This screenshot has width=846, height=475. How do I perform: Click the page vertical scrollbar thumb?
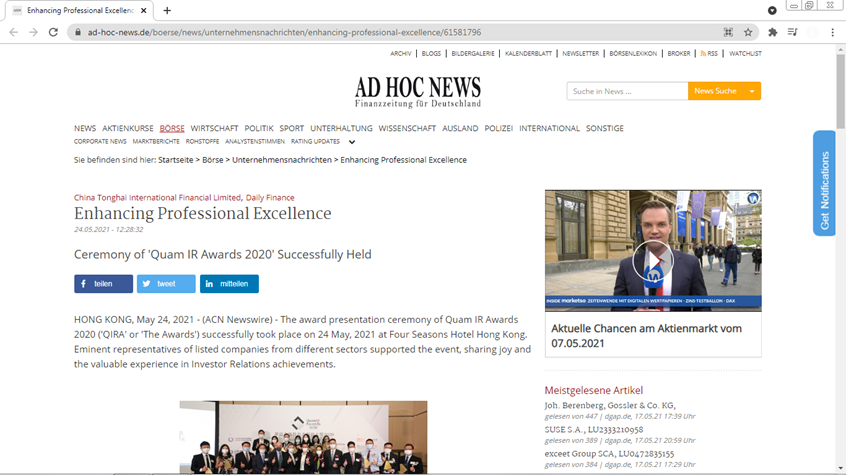pos(841,92)
